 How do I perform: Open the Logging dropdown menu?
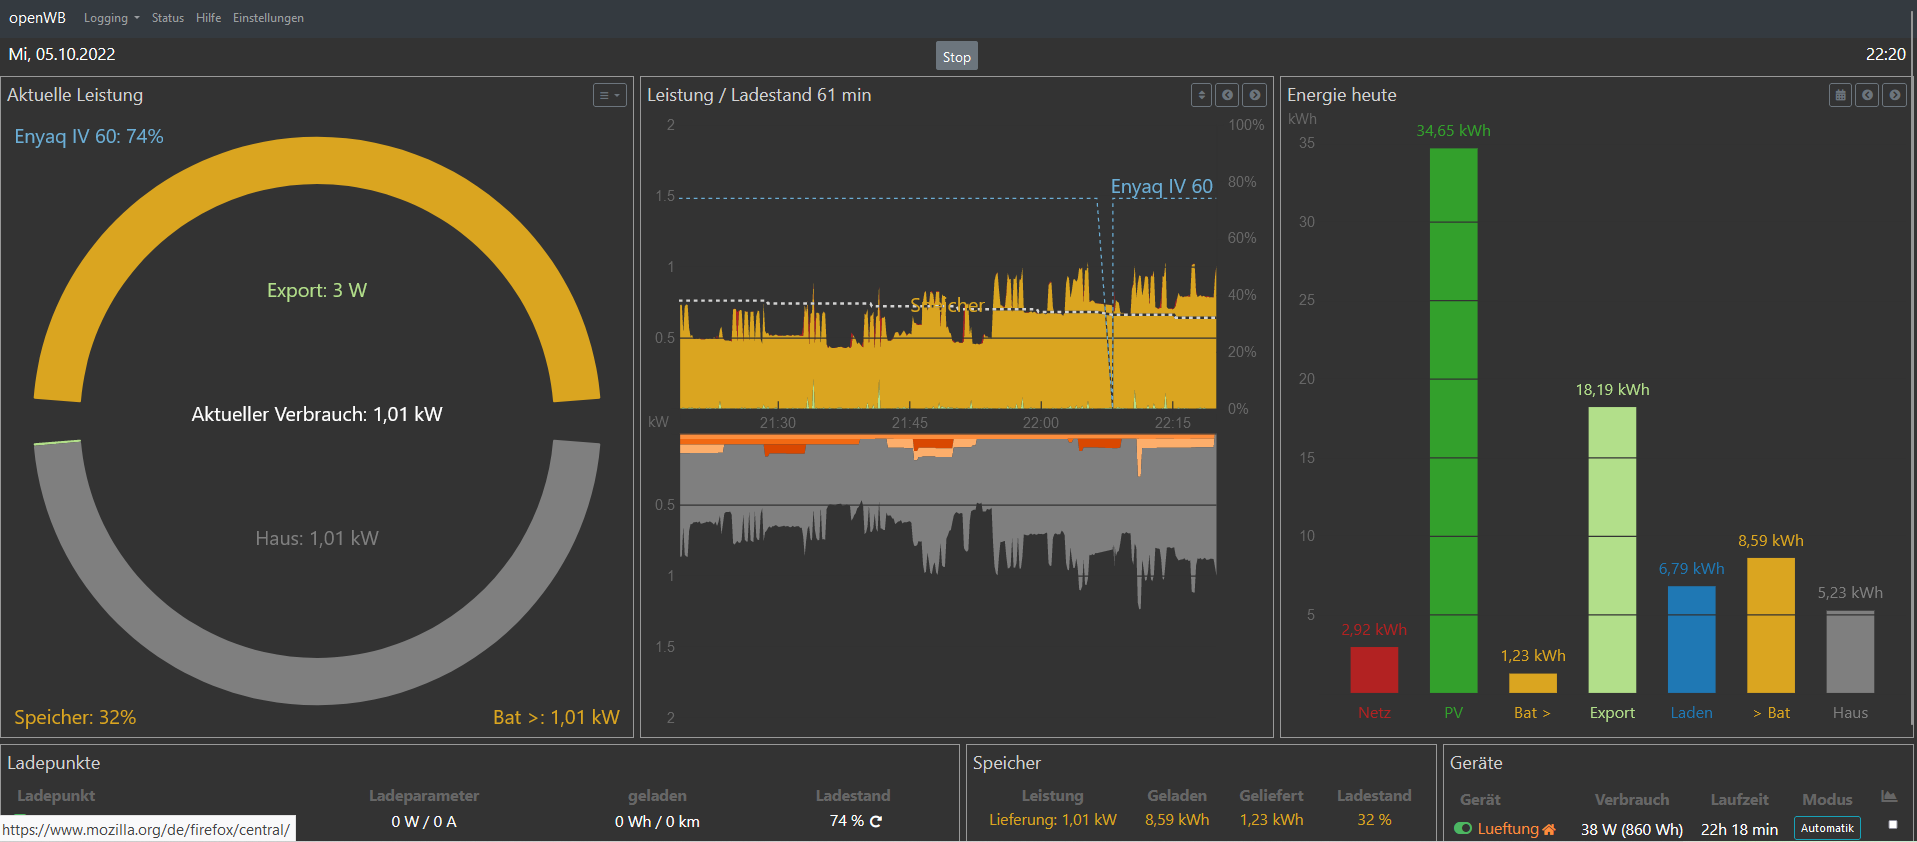[111, 18]
